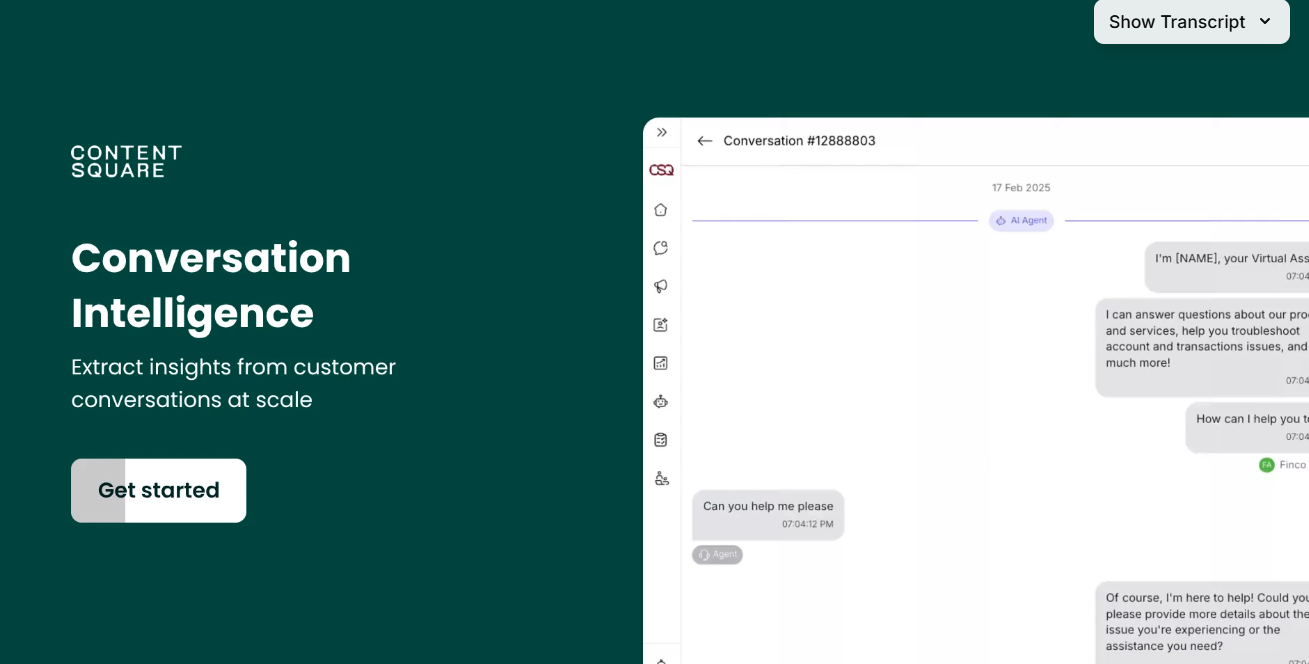The image size is (1309, 664).
Task: Click the Finco label beside the avatar
Action: point(1293,465)
